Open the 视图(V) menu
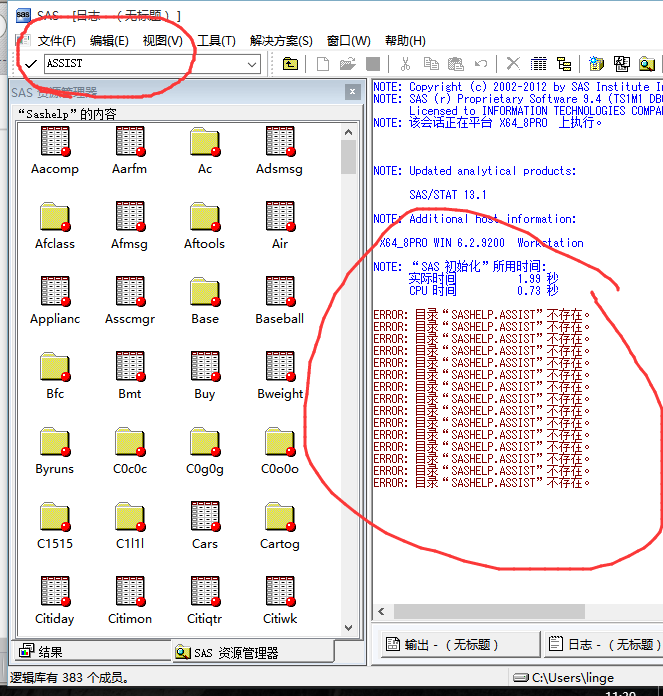663x696 pixels. 162,41
